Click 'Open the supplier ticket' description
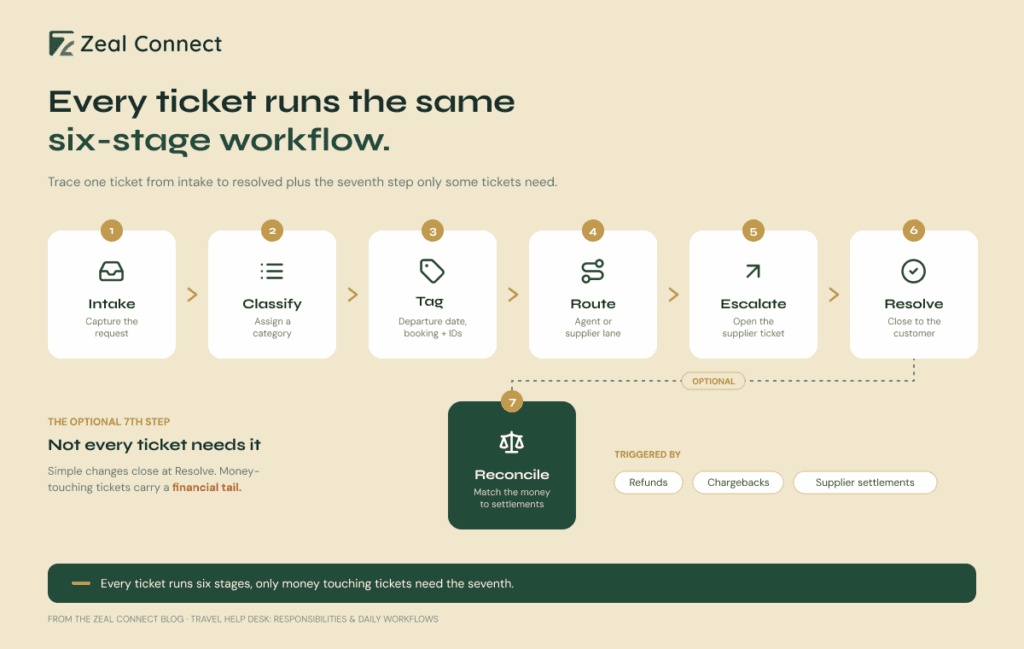The height and width of the screenshot is (649, 1024). point(753,327)
